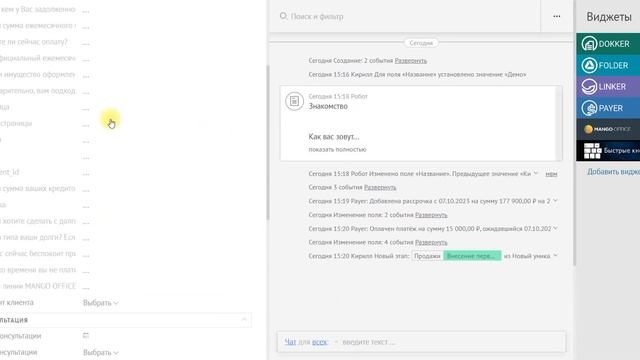Open the FOLDER widget
Image resolution: width=640 pixels, height=360 pixels.
click(608, 65)
